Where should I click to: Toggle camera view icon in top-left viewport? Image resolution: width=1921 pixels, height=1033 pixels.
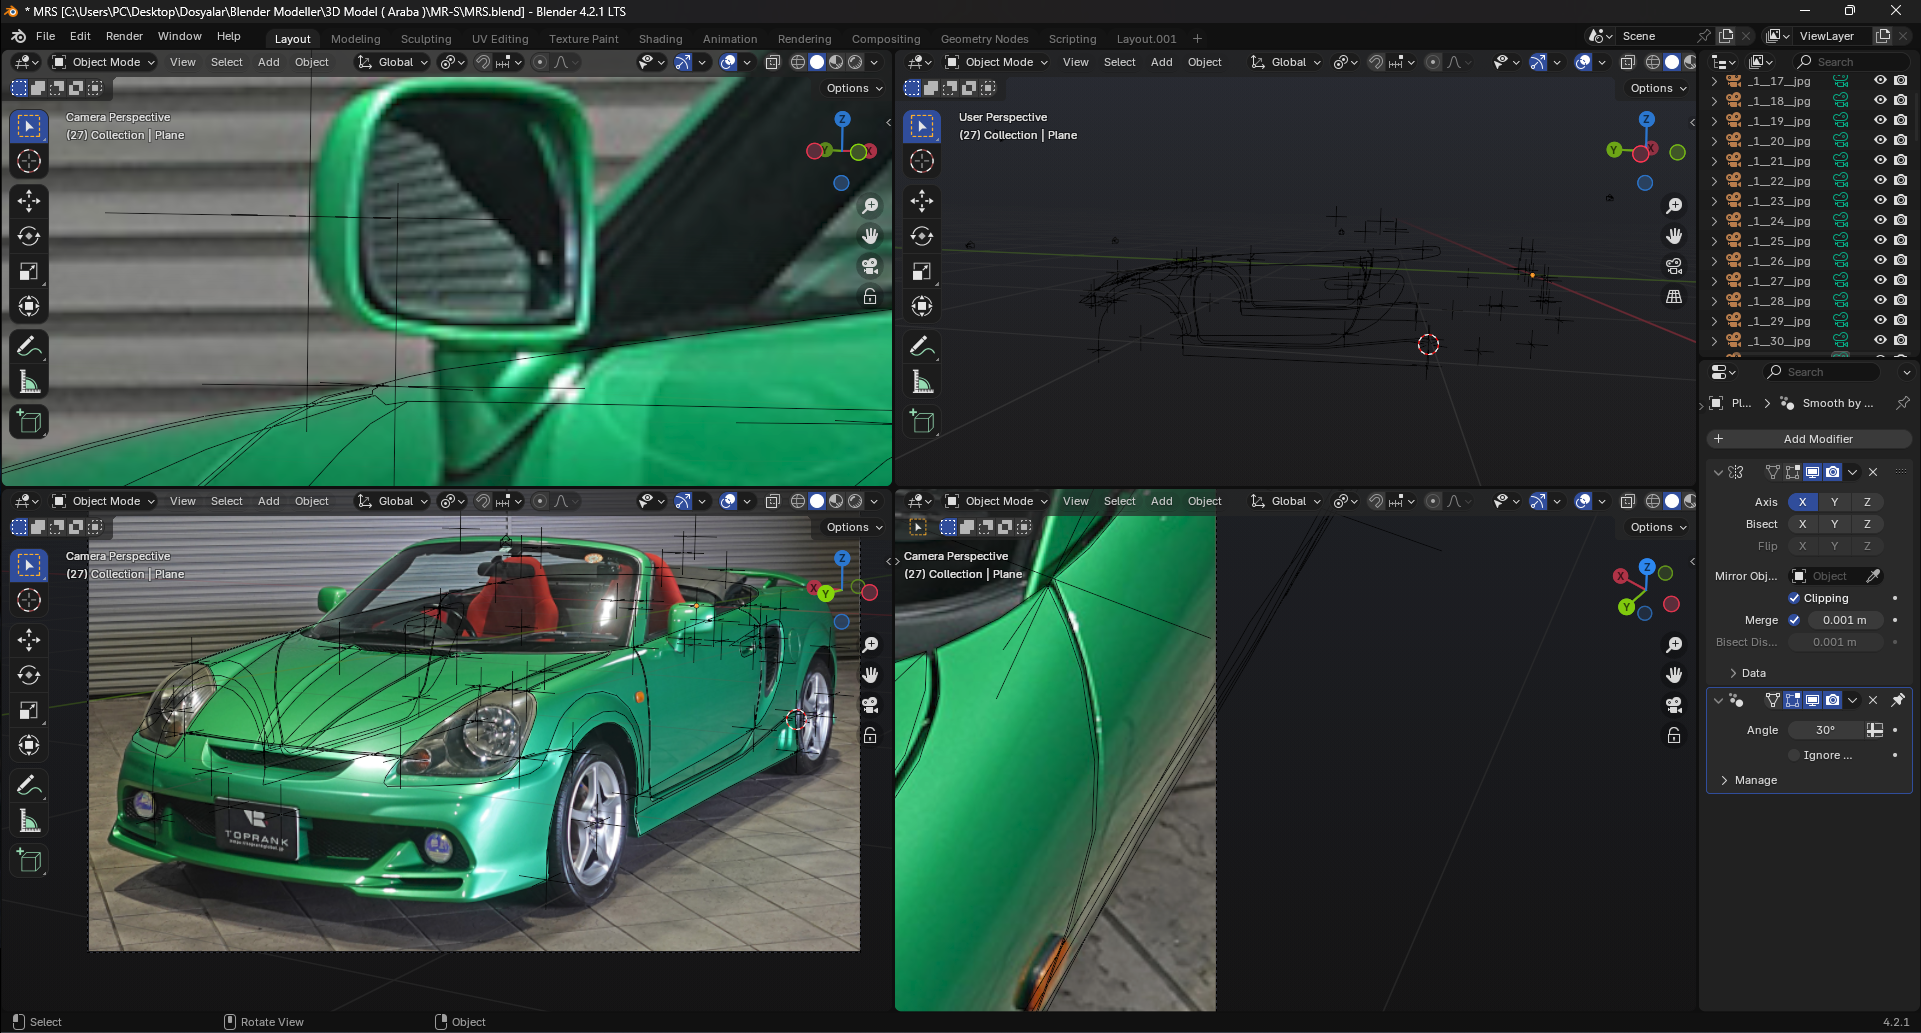click(870, 266)
